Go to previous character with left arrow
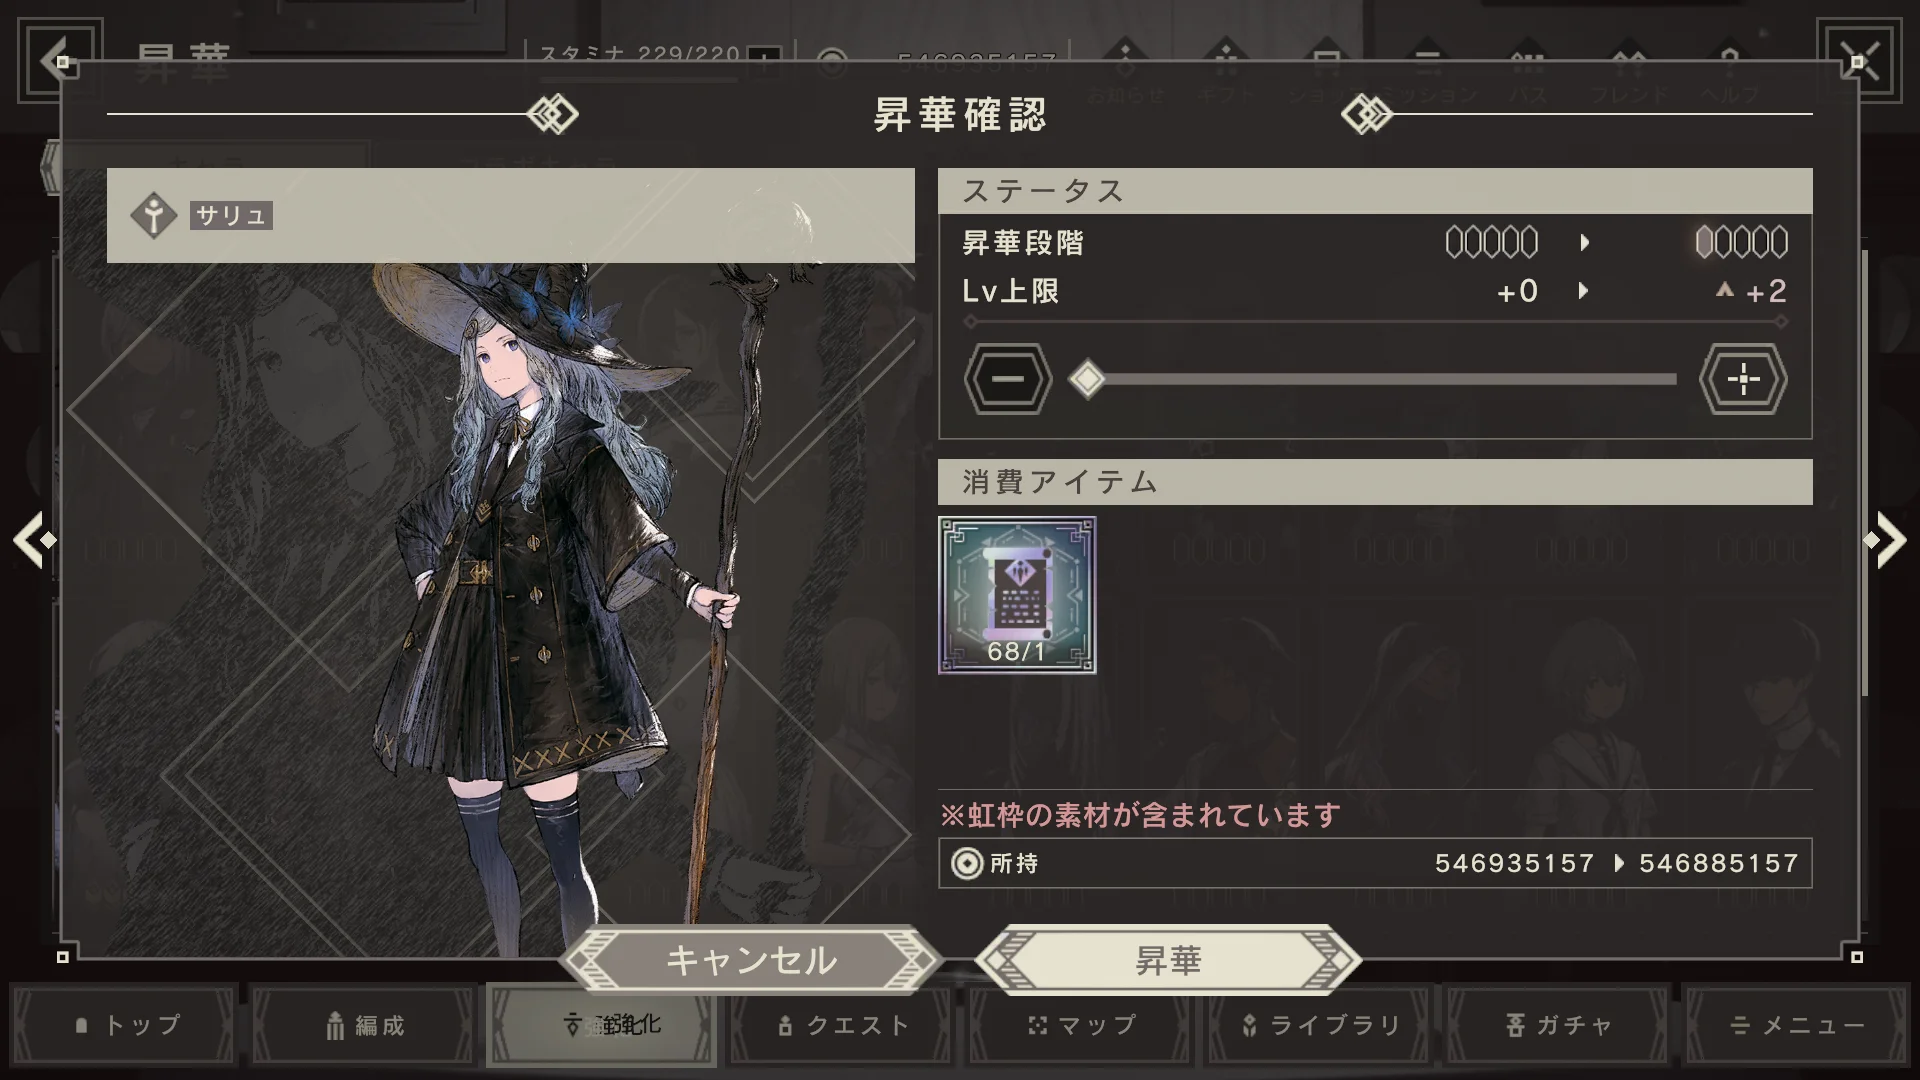1920x1080 pixels. (x=35, y=540)
